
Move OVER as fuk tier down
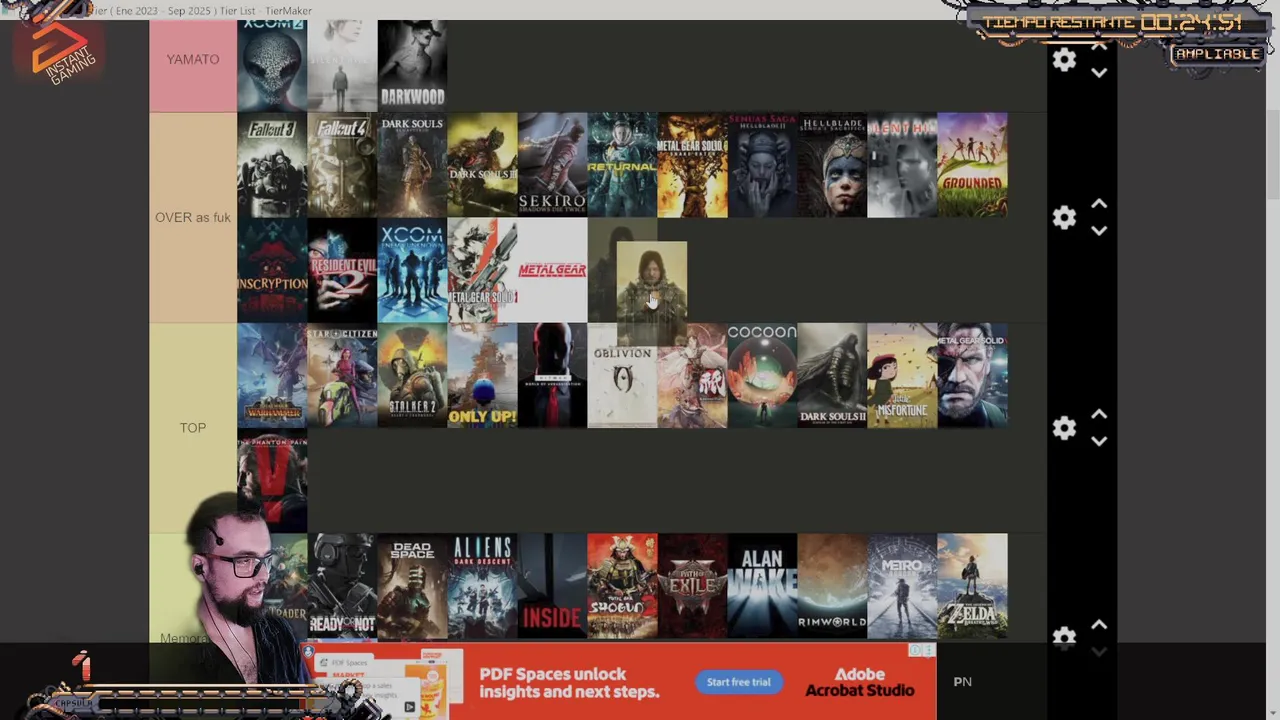1099,231
